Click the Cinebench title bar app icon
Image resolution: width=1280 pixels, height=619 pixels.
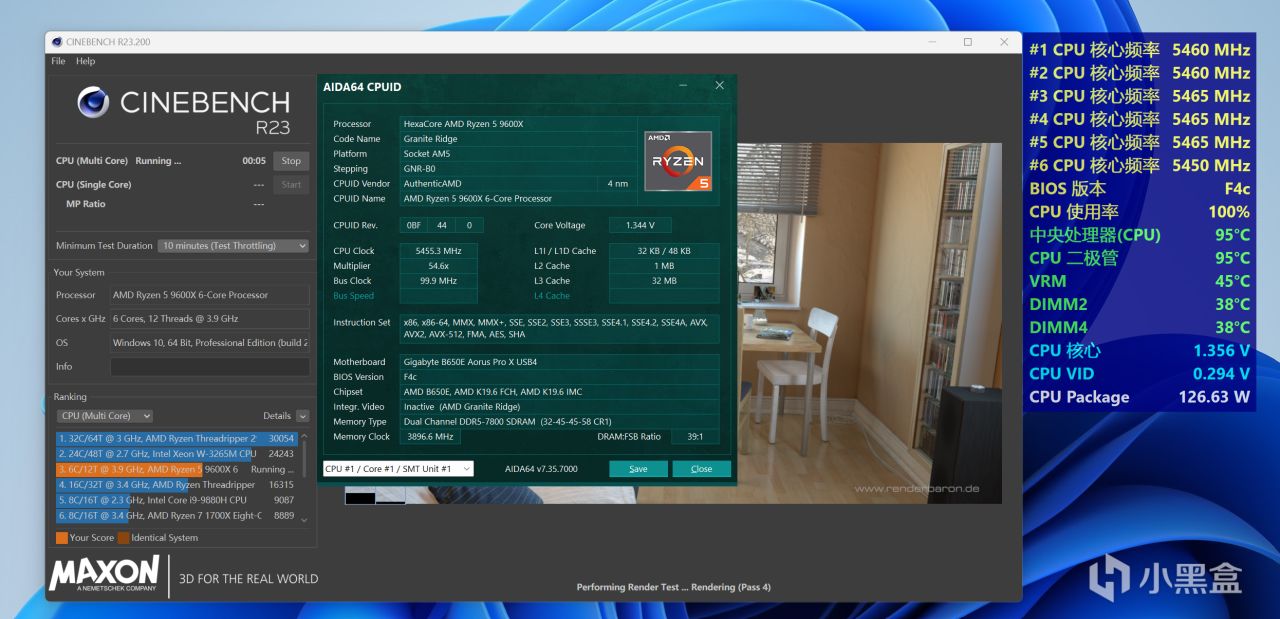(x=57, y=42)
